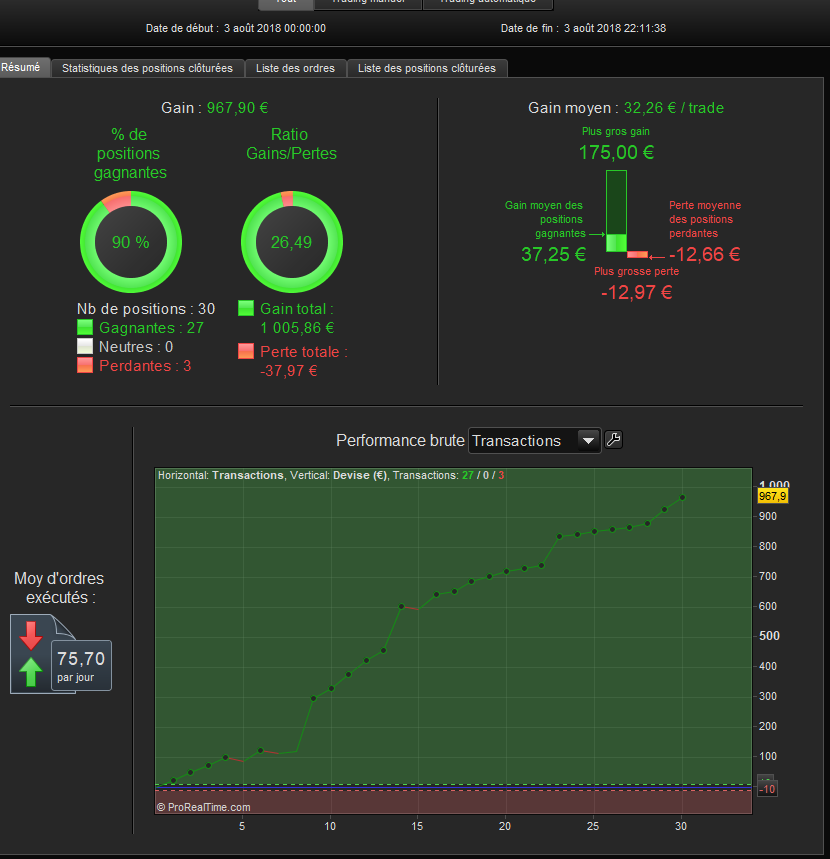Click the Plus gros gain 175,00 € value
The image size is (830, 859).
click(616, 152)
